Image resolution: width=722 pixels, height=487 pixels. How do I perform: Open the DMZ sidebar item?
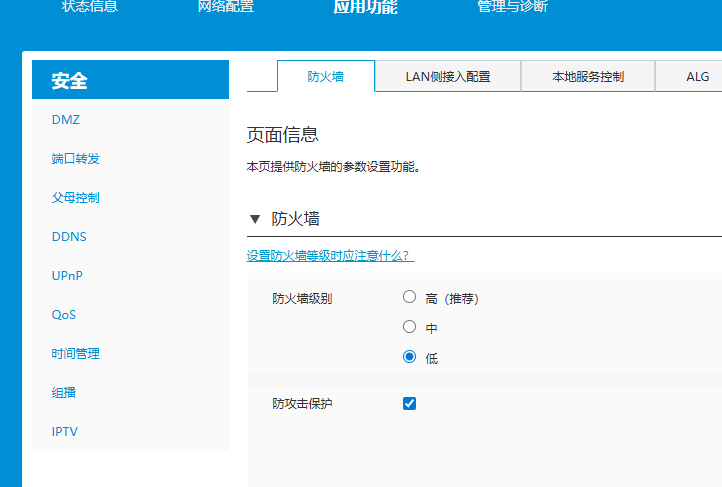click(66, 120)
